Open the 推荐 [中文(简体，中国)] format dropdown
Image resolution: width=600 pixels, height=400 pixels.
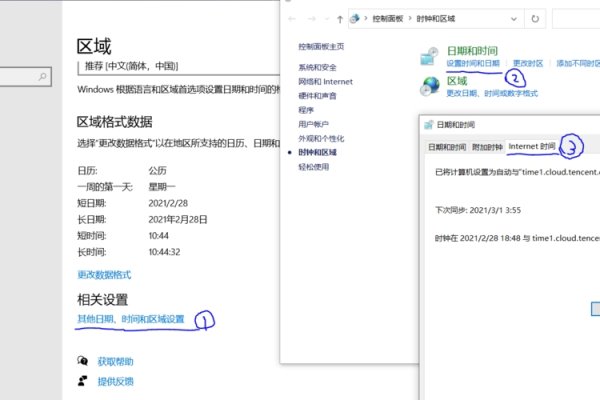179,67
